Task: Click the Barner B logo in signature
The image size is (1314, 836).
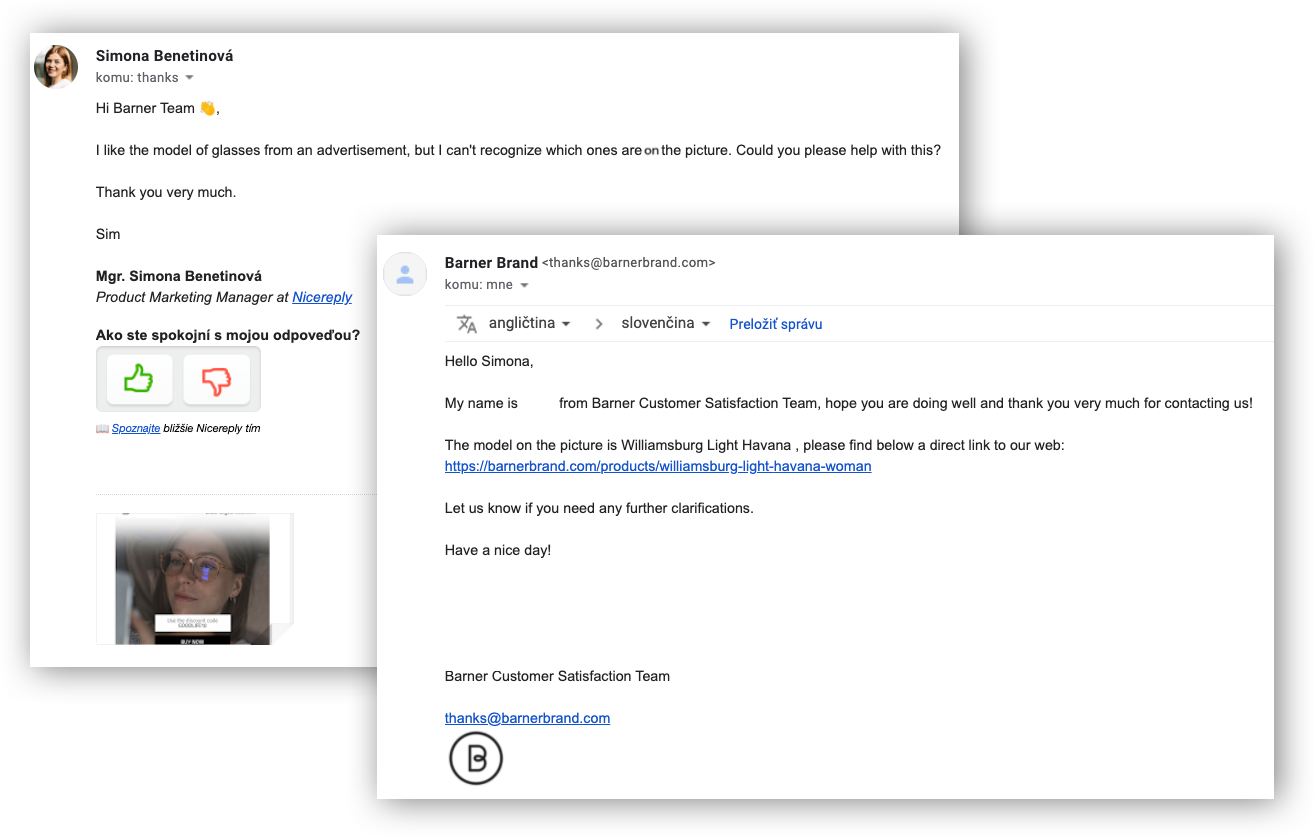Action: coord(476,760)
